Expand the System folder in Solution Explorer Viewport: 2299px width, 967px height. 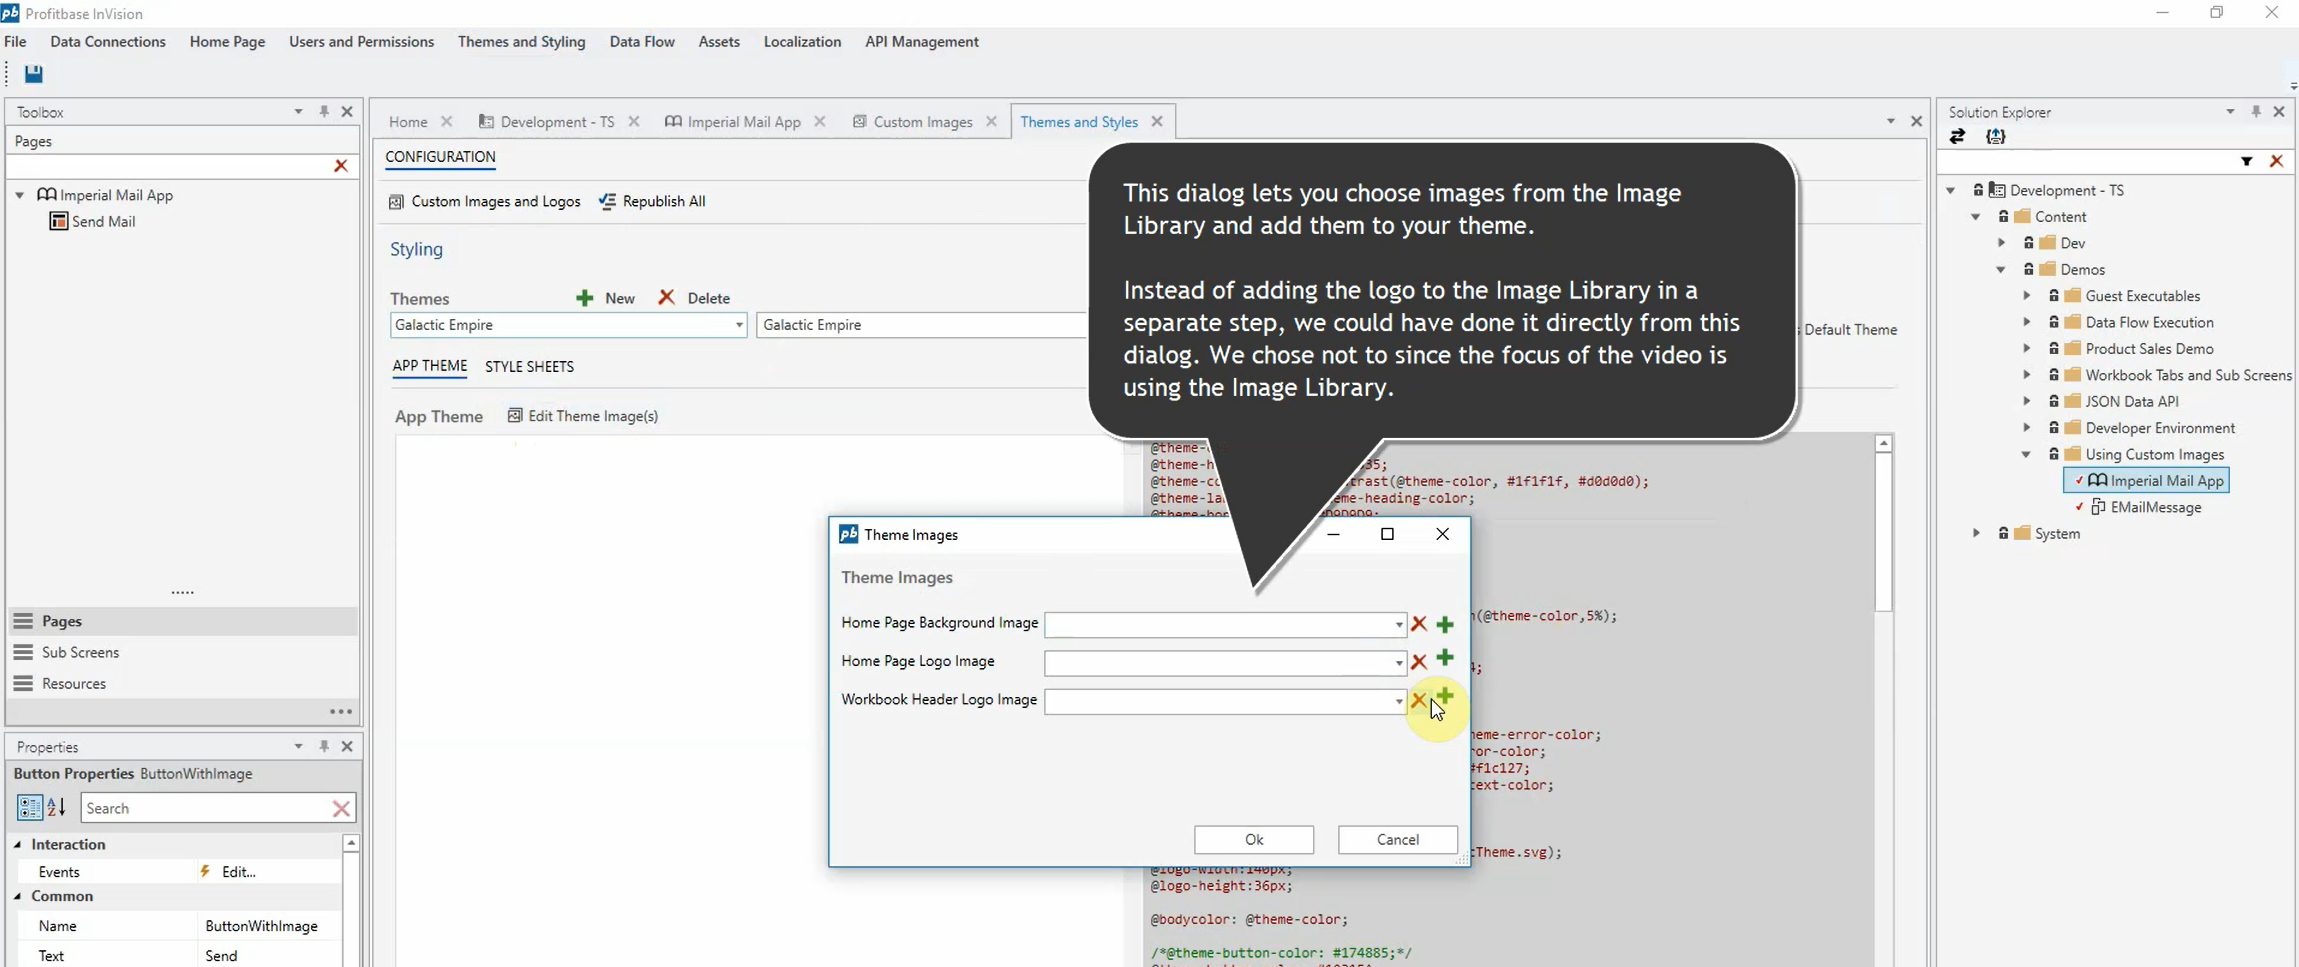point(1976,534)
